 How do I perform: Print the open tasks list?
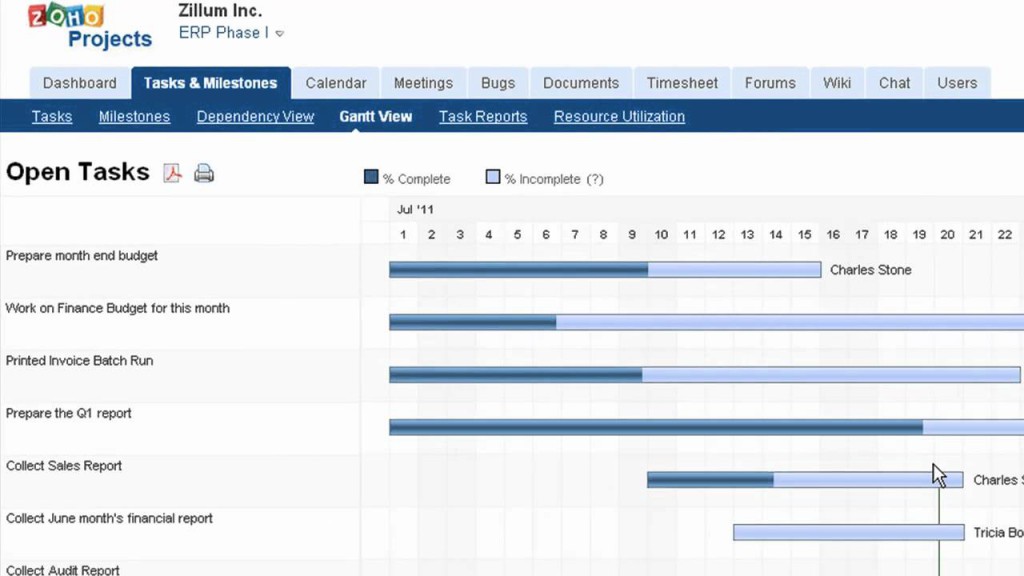tap(204, 173)
